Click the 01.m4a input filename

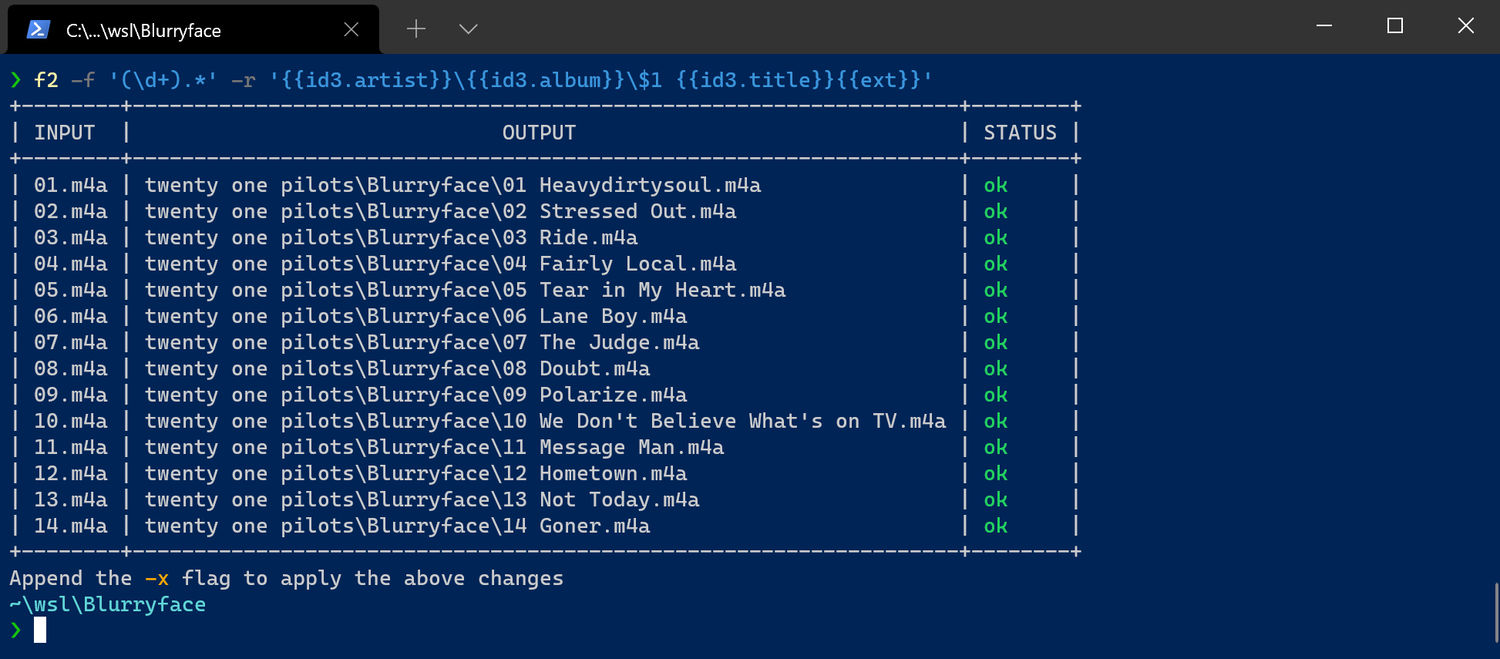tap(70, 185)
